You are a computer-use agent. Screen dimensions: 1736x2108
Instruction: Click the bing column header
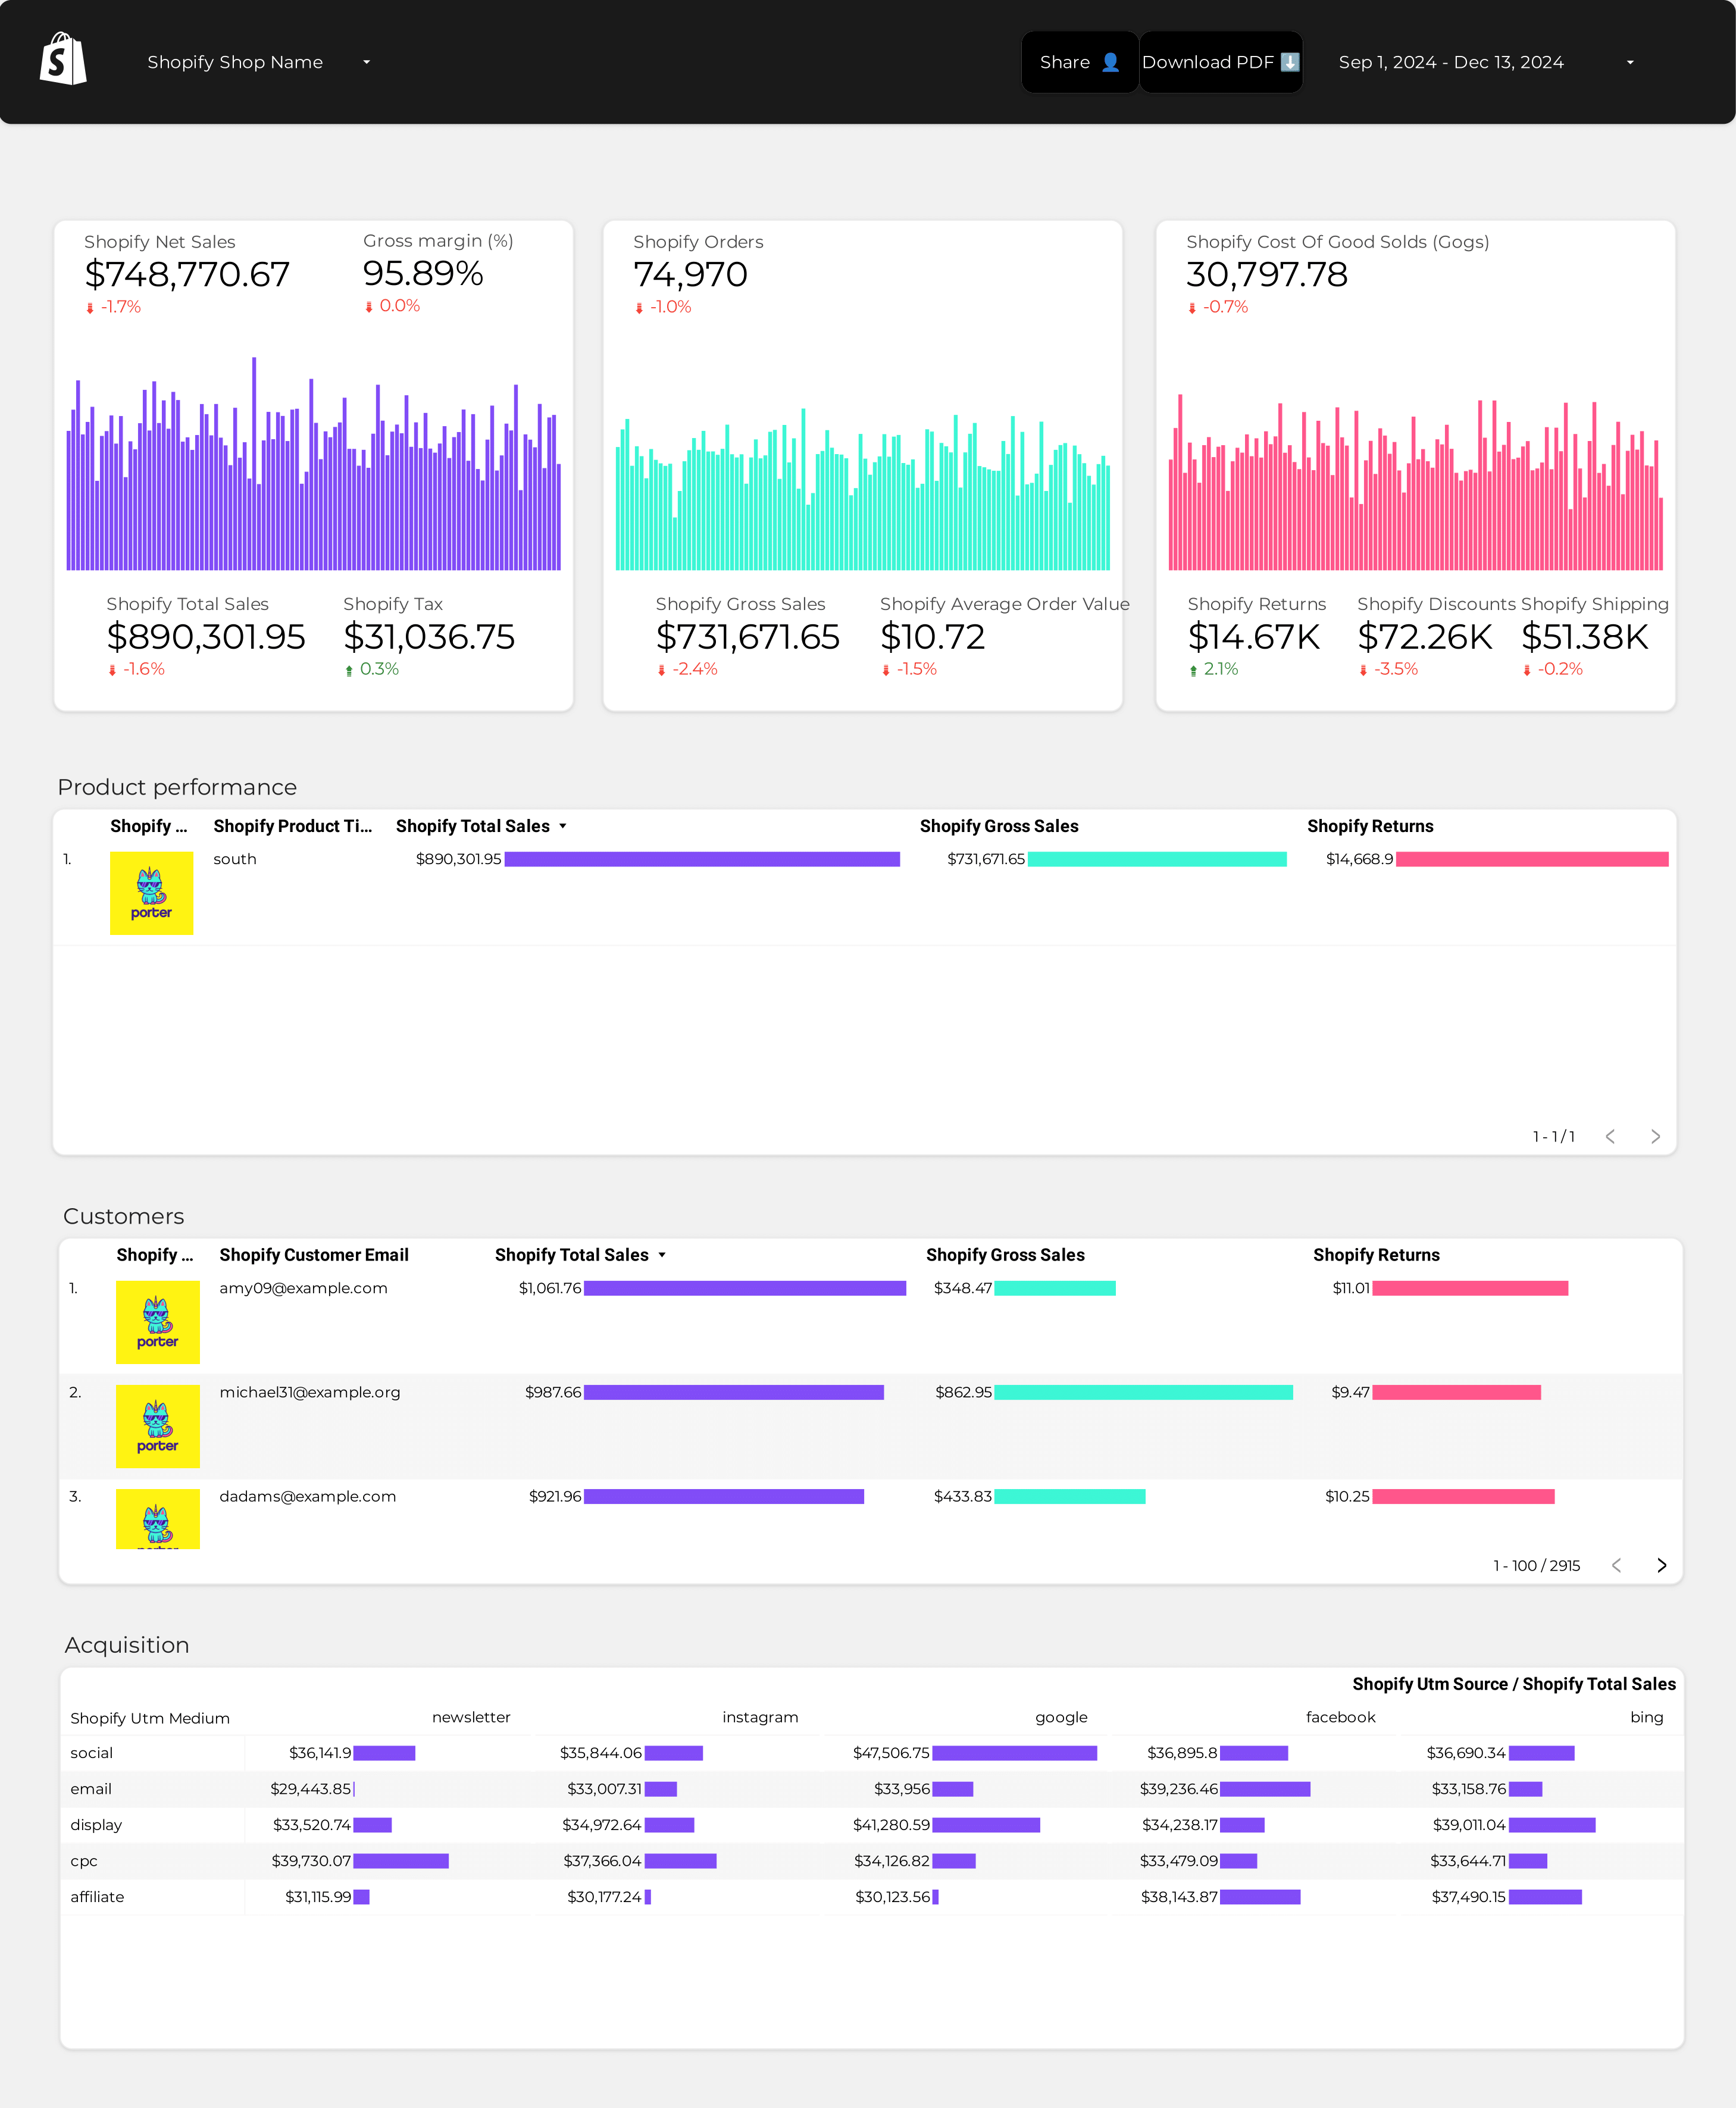pos(1646,1717)
